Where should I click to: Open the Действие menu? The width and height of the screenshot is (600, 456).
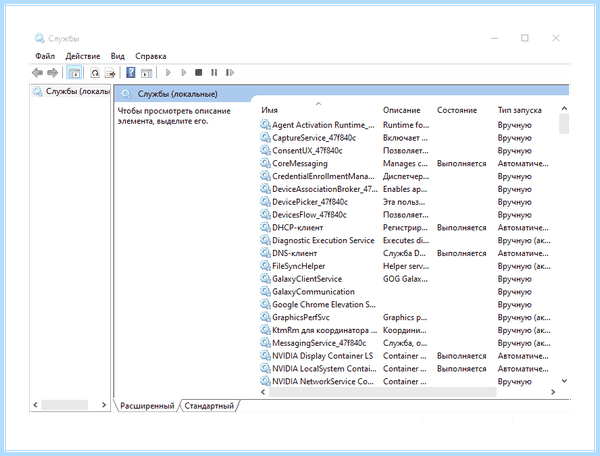click(83, 56)
